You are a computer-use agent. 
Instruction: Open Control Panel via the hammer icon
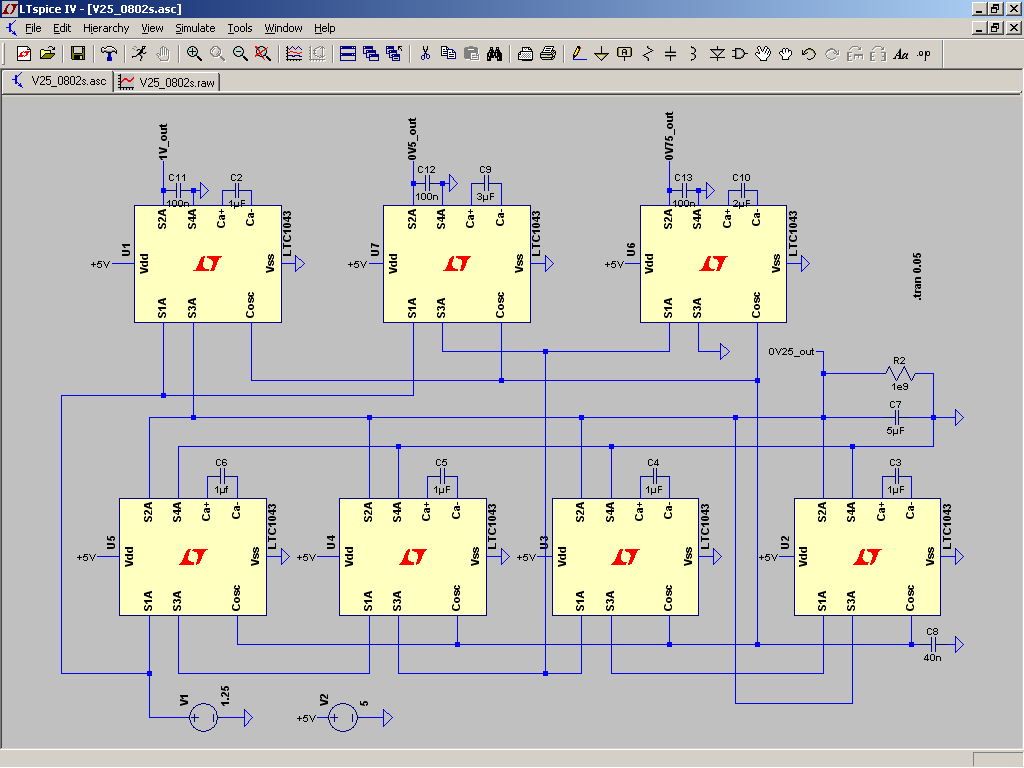[x=108, y=54]
